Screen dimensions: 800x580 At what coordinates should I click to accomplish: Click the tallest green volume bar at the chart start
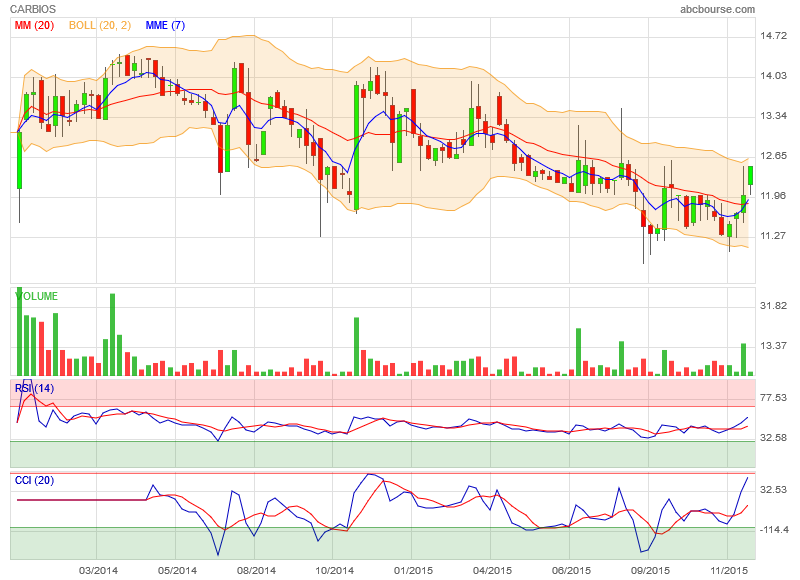[x=19, y=332]
